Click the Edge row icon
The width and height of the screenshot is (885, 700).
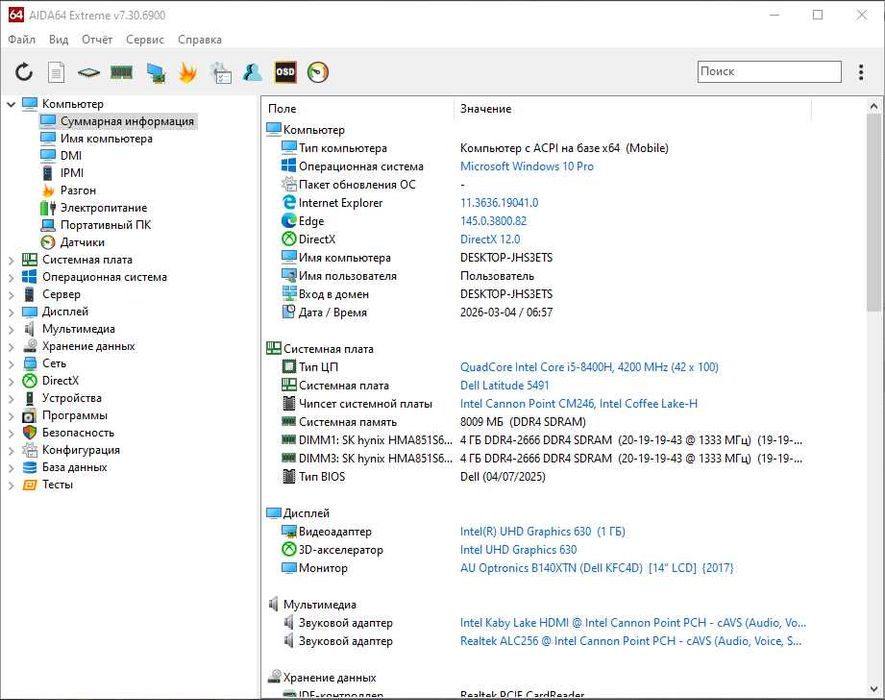pyautogui.click(x=289, y=221)
